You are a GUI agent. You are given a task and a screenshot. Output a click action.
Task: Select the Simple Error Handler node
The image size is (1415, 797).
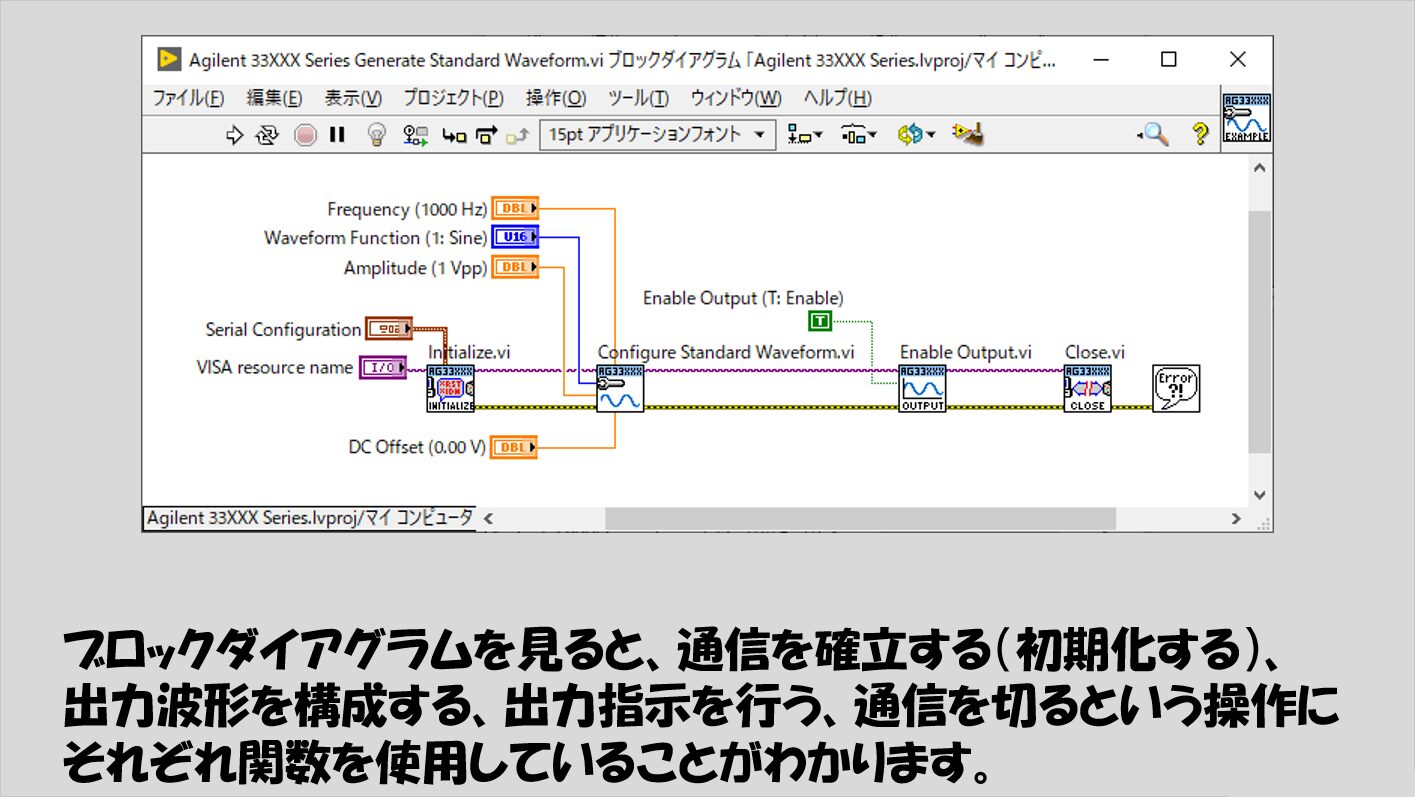1176,389
